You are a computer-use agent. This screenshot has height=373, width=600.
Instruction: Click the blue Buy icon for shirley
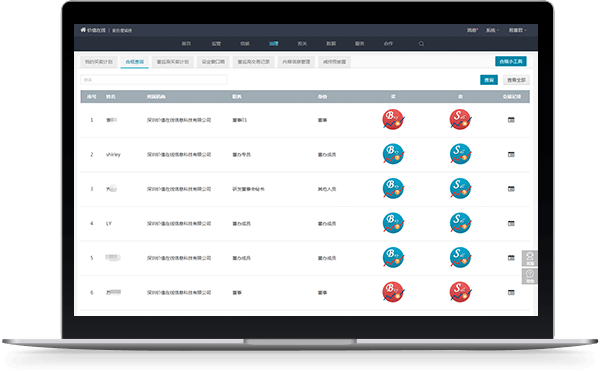(x=393, y=154)
